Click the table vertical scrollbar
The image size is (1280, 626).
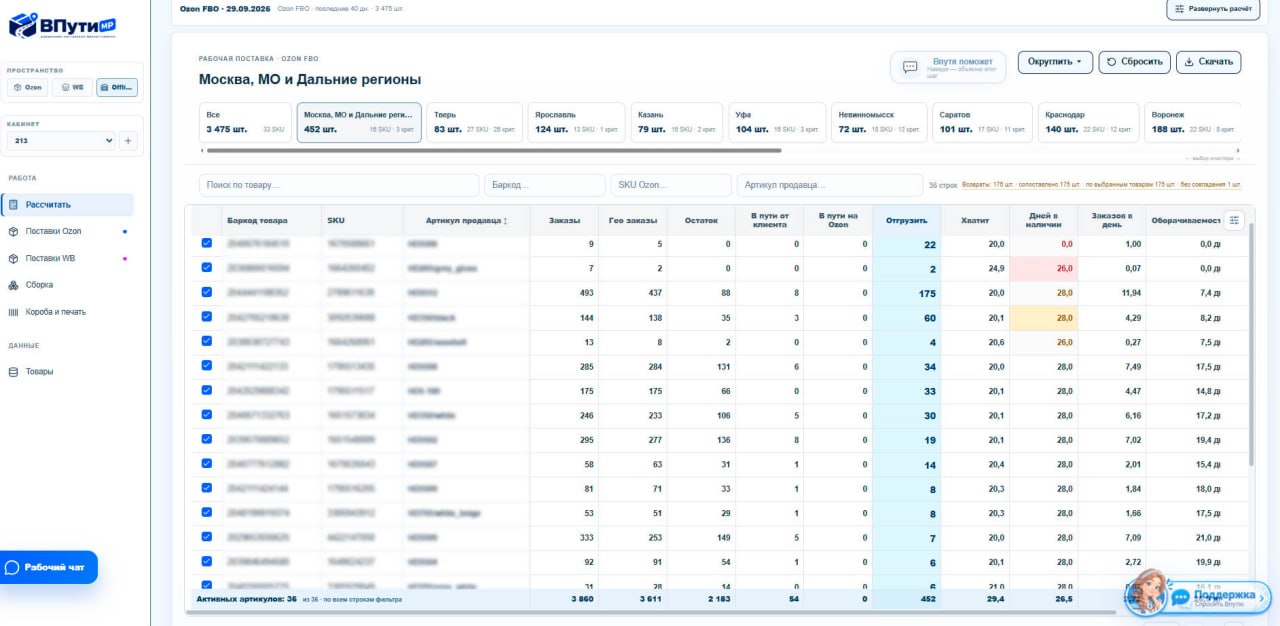[x=1251, y=345]
